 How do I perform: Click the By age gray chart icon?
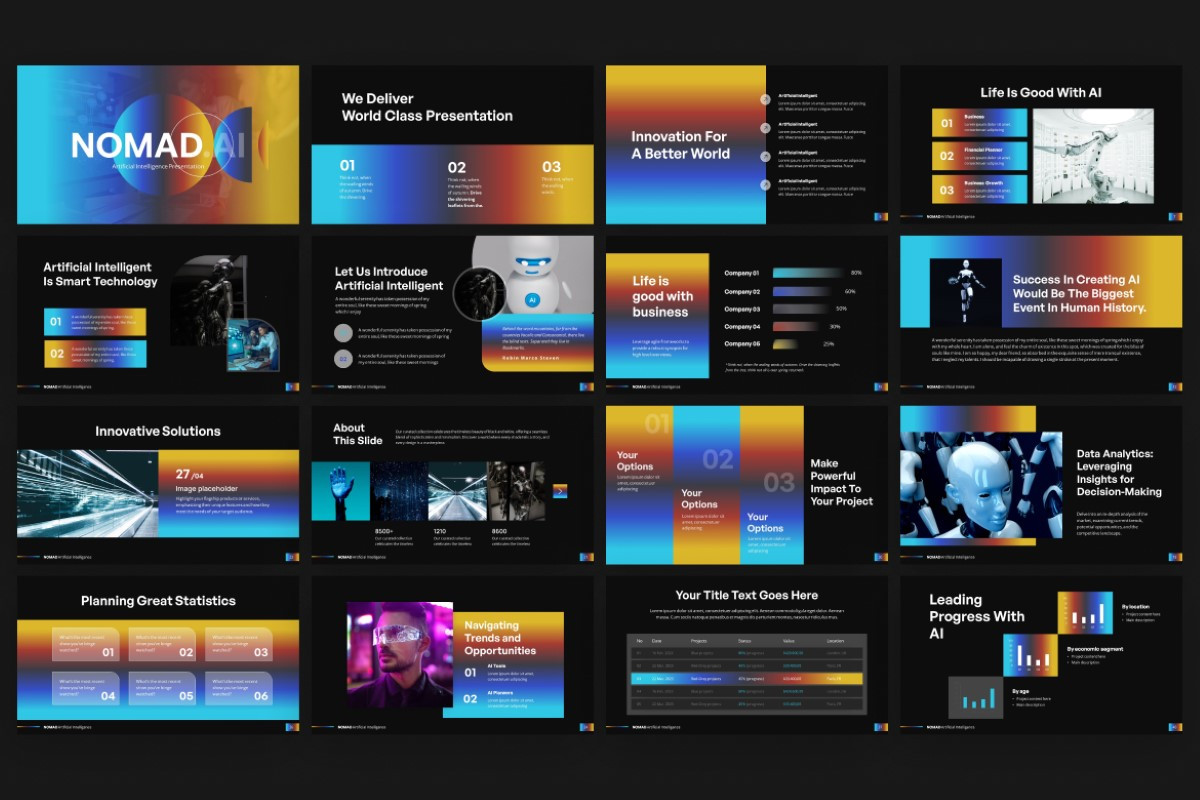pyautogui.click(x=975, y=697)
